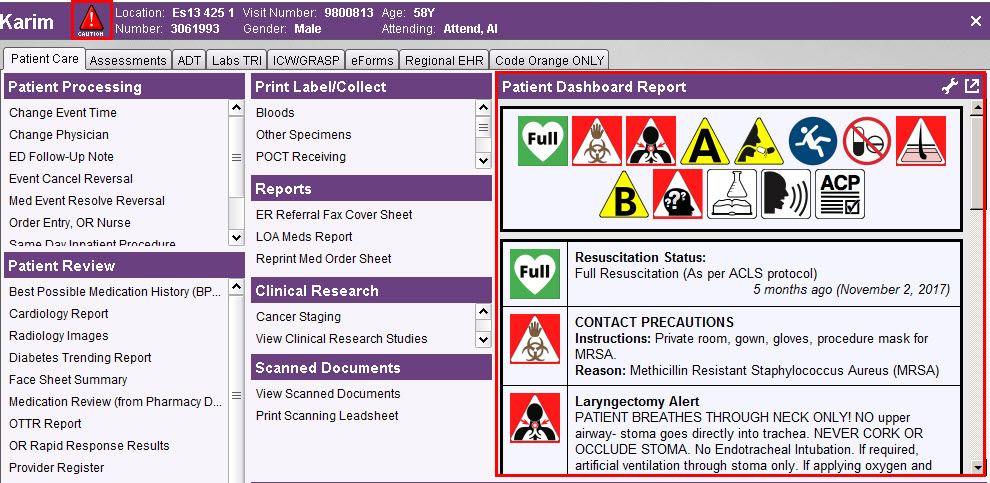Select Print Scanning Leadsheet

[x=327, y=416]
